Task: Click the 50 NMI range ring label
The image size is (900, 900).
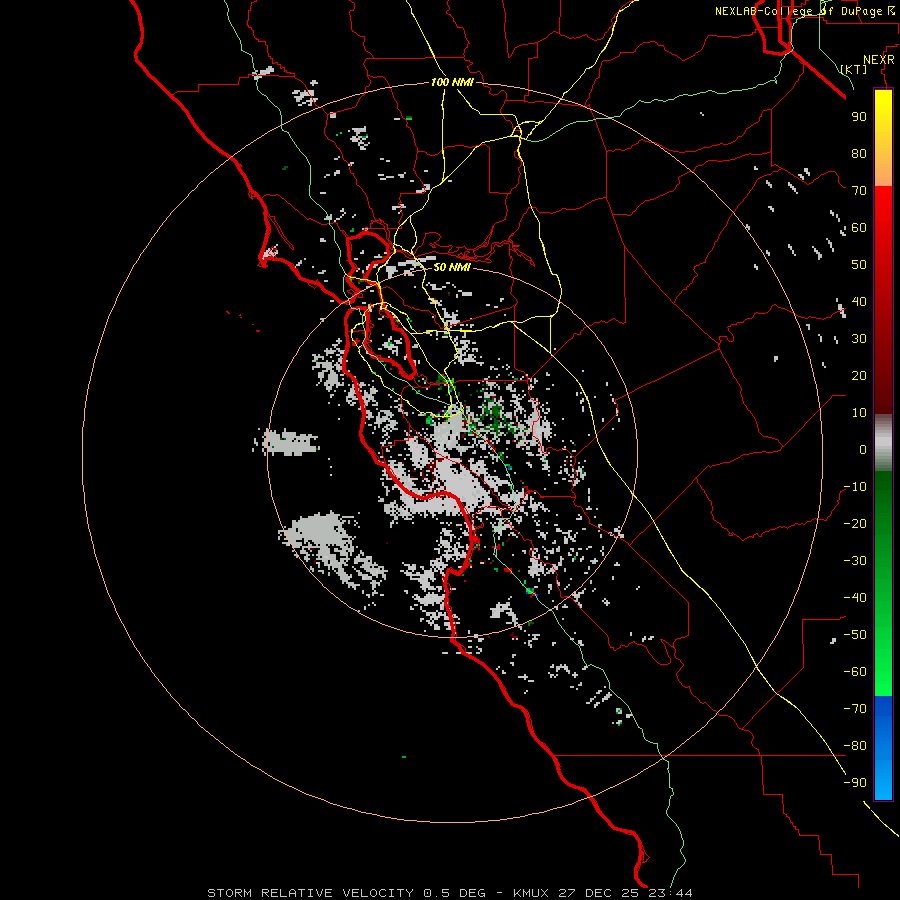Action: pyautogui.click(x=452, y=267)
